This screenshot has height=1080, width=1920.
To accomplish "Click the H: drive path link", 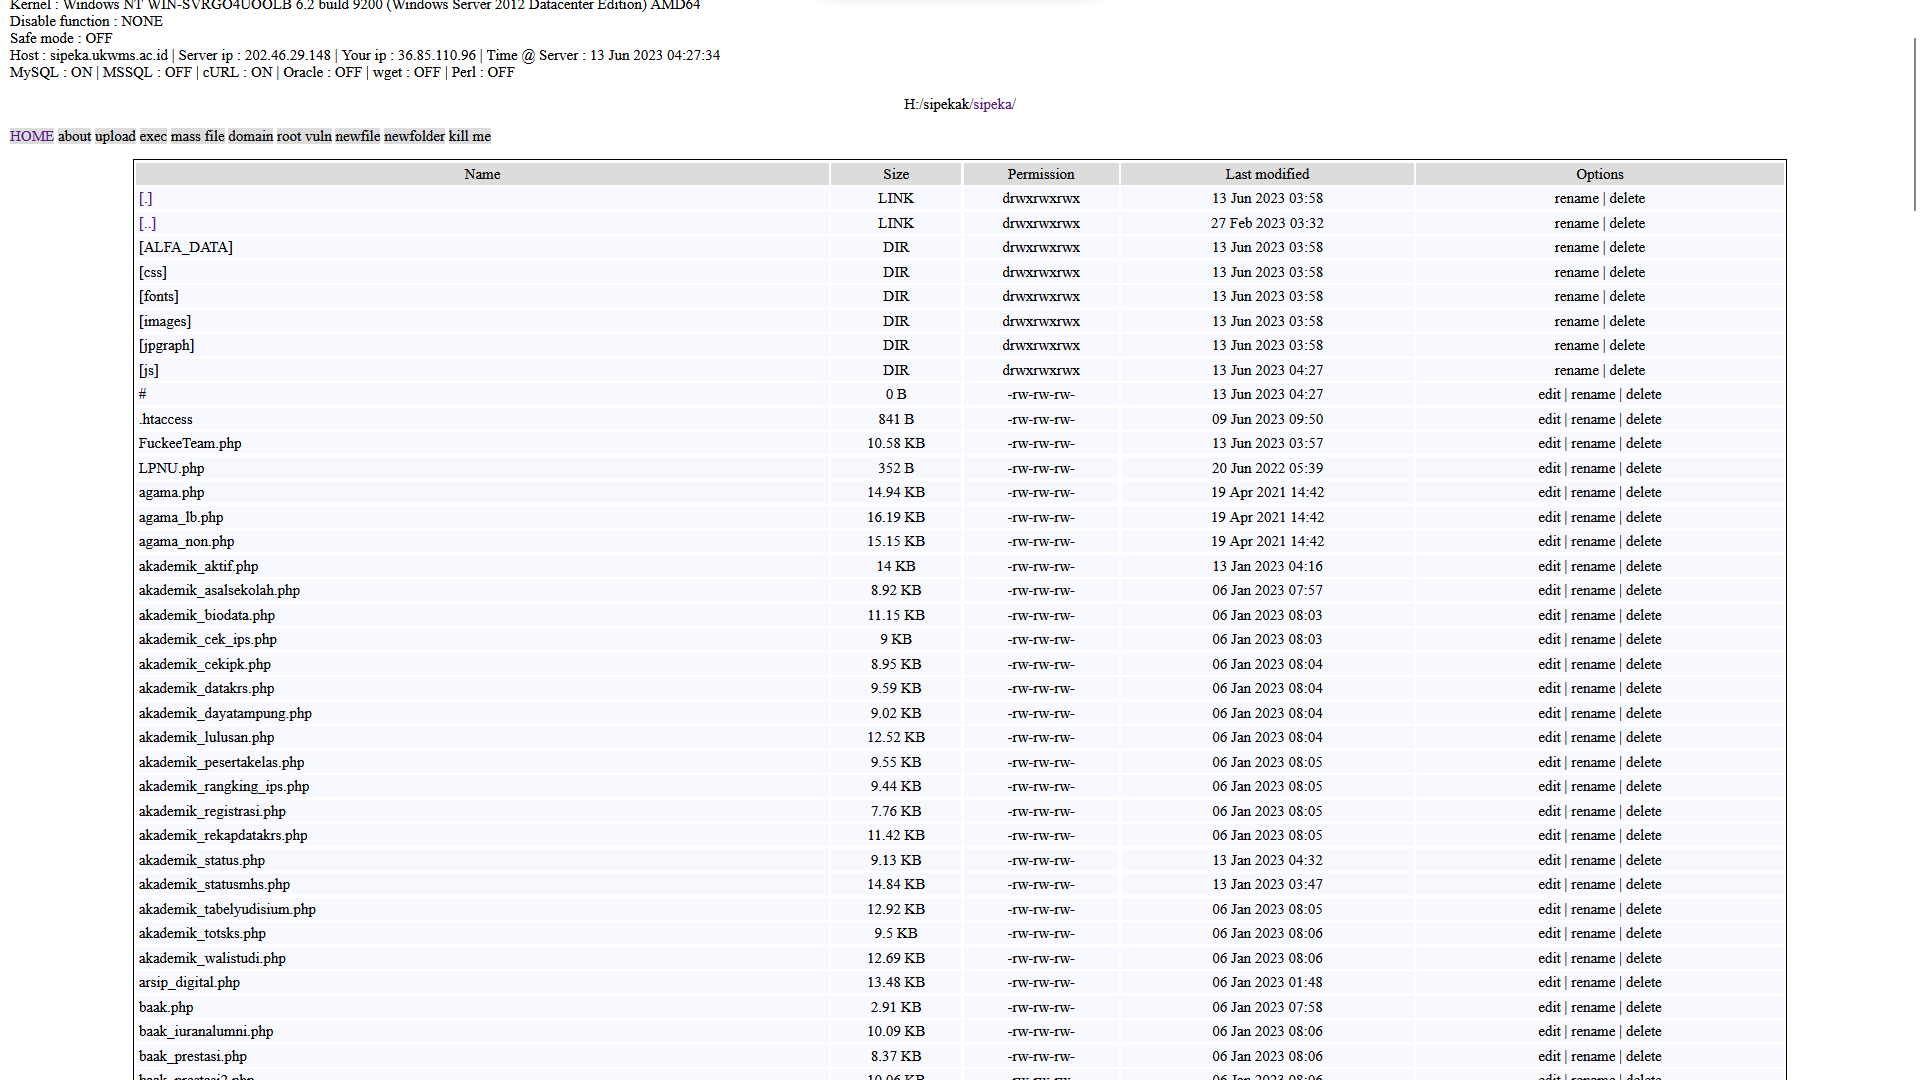I will (x=911, y=104).
